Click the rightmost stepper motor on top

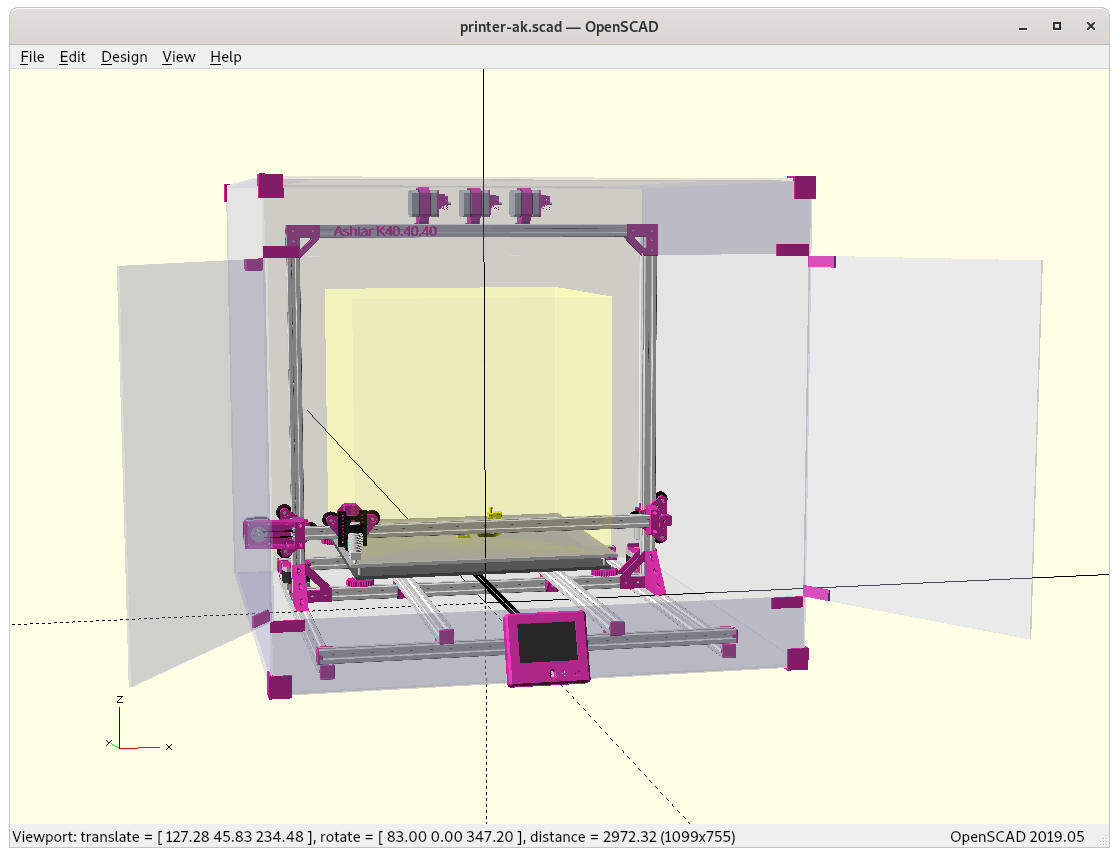click(525, 203)
